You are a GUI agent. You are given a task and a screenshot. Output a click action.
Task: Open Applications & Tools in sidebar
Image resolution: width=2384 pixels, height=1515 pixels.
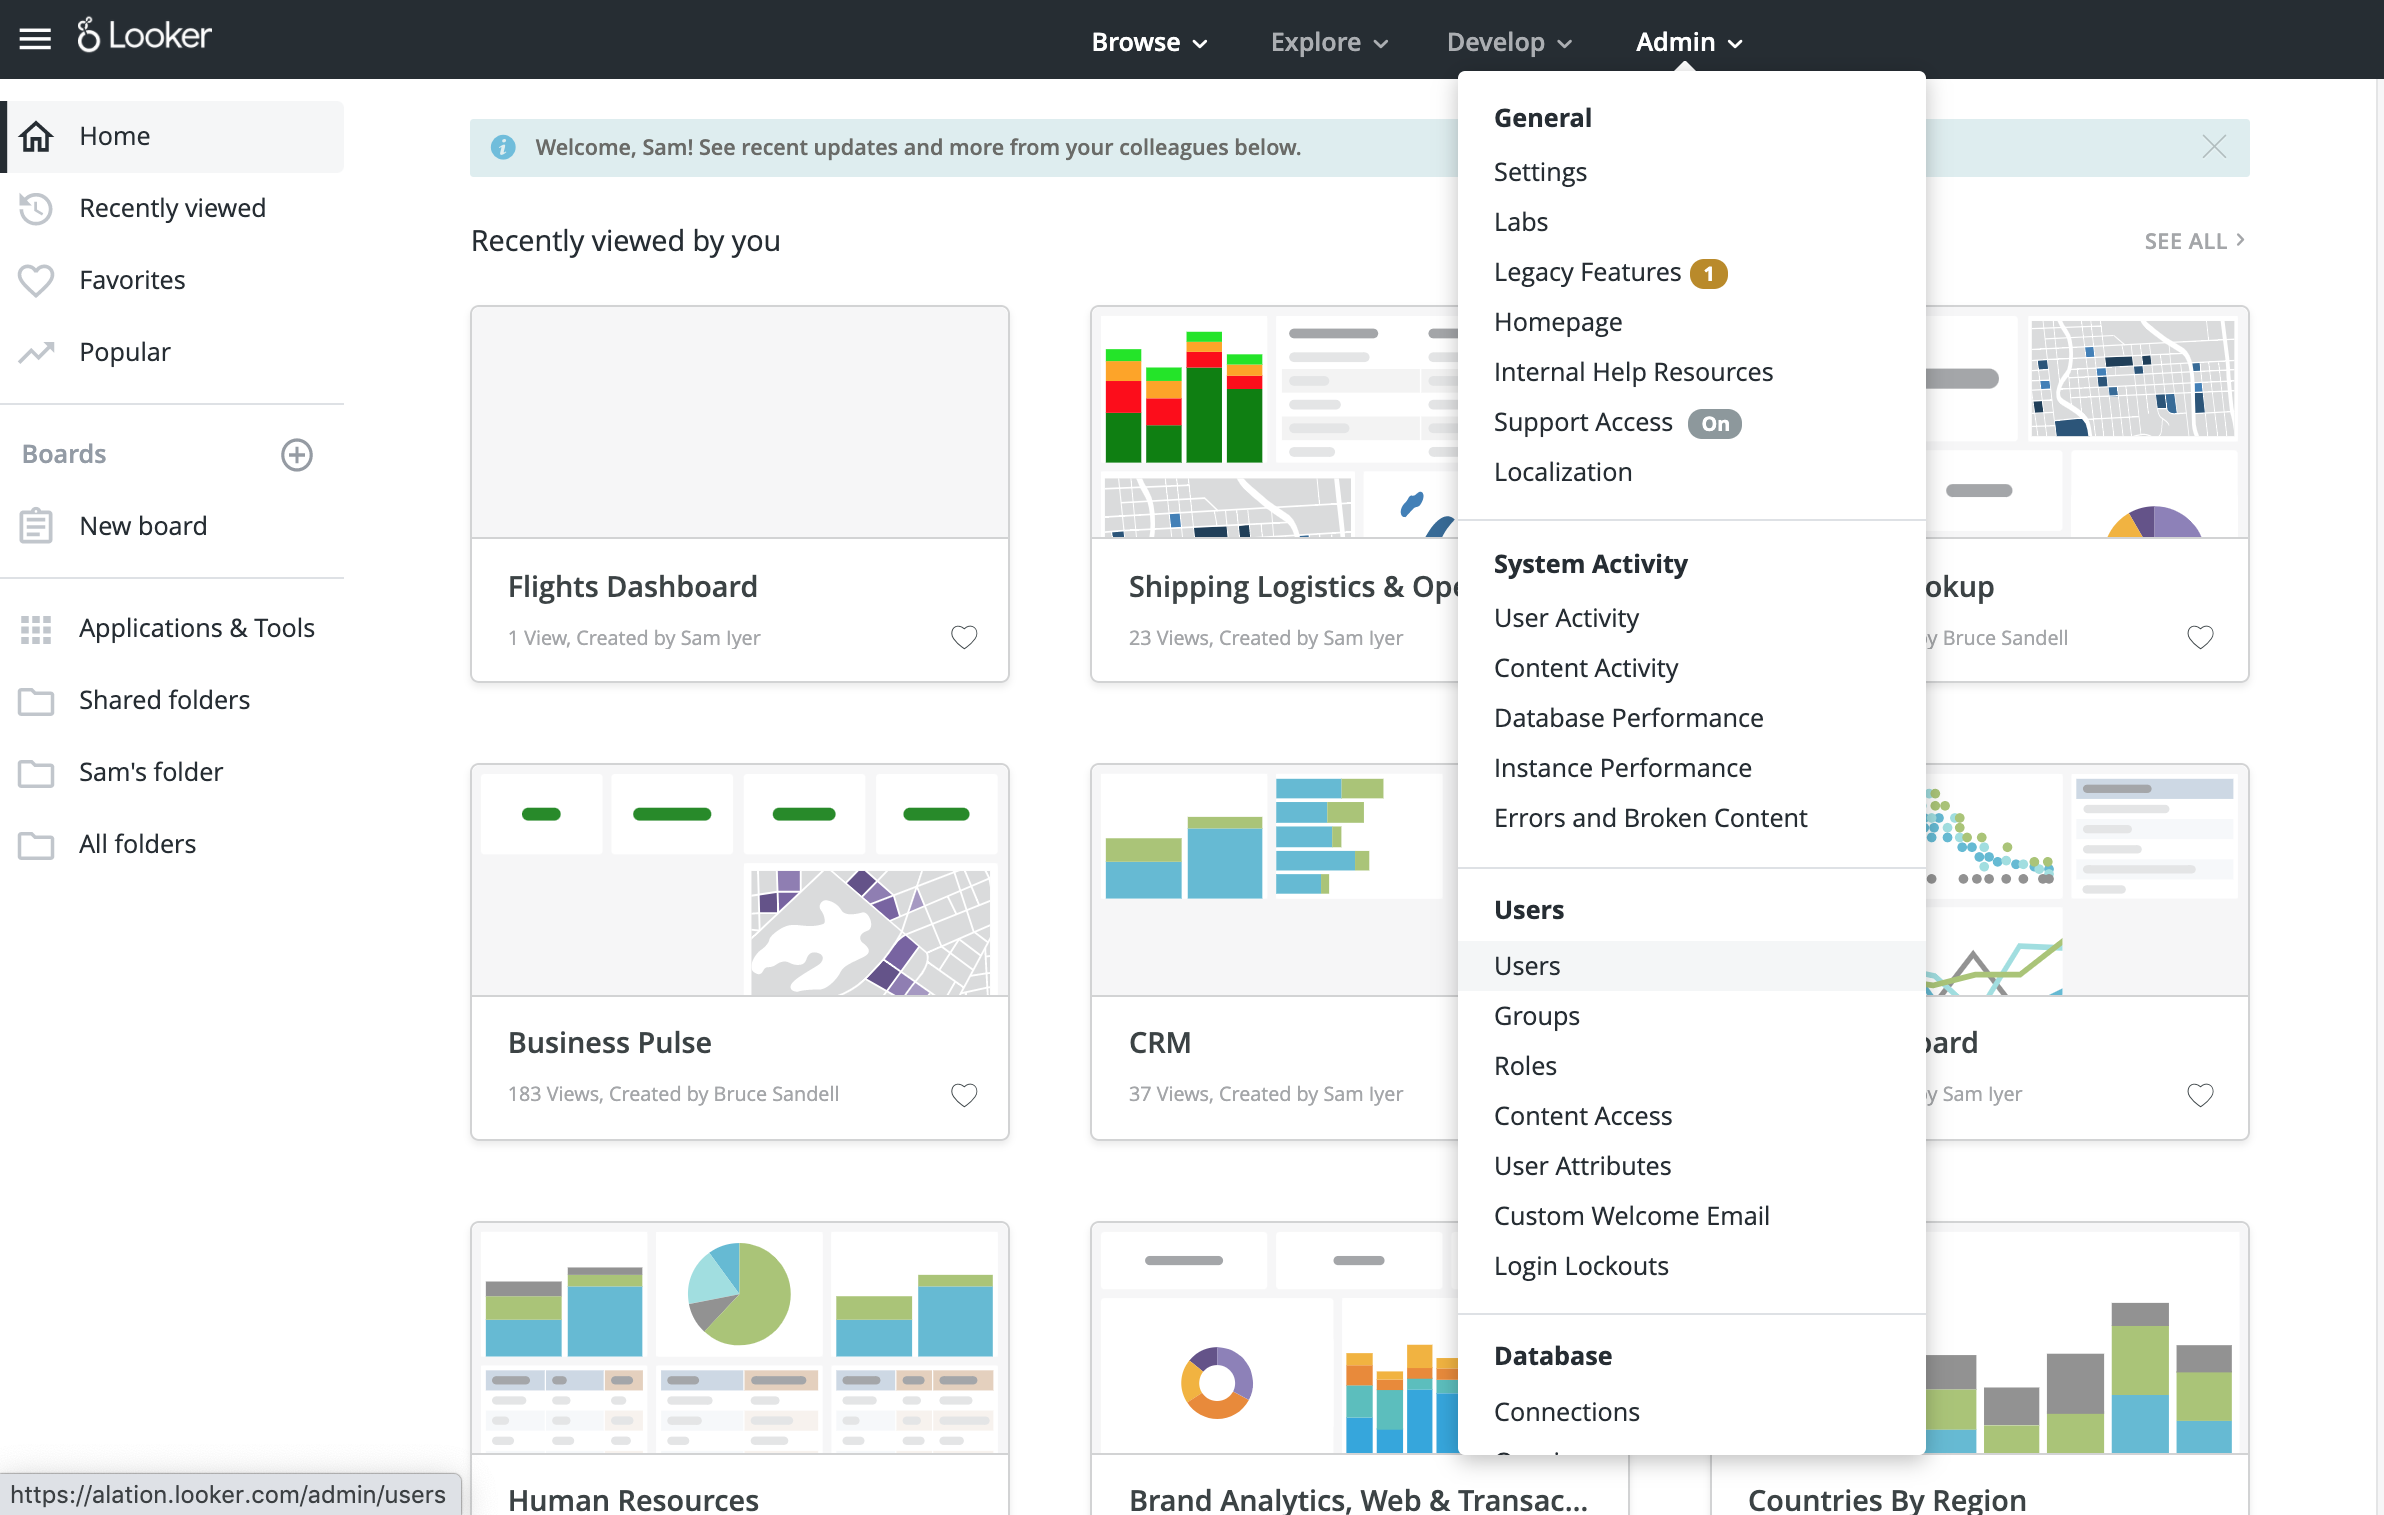click(x=172, y=628)
